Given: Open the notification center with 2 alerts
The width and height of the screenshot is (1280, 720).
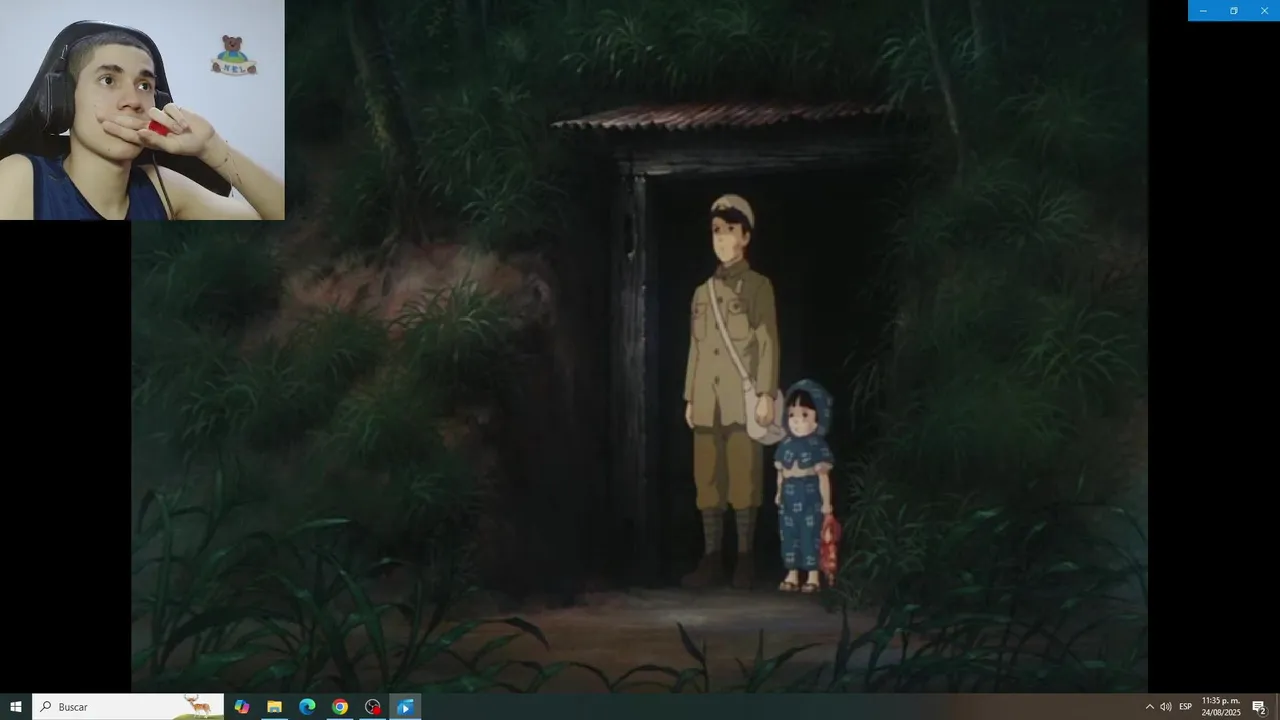Looking at the screenshot, I should tap(1260, 707).
